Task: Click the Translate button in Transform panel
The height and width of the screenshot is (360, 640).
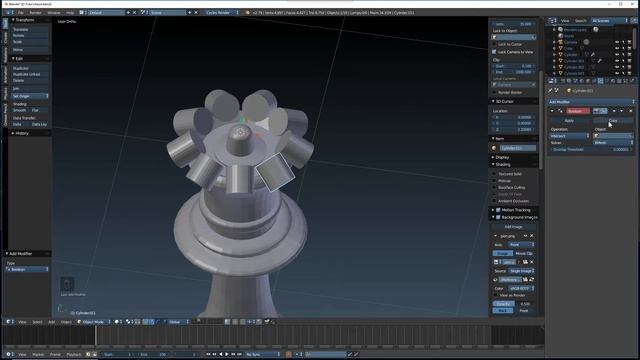Action: click(x=29, y=29)
